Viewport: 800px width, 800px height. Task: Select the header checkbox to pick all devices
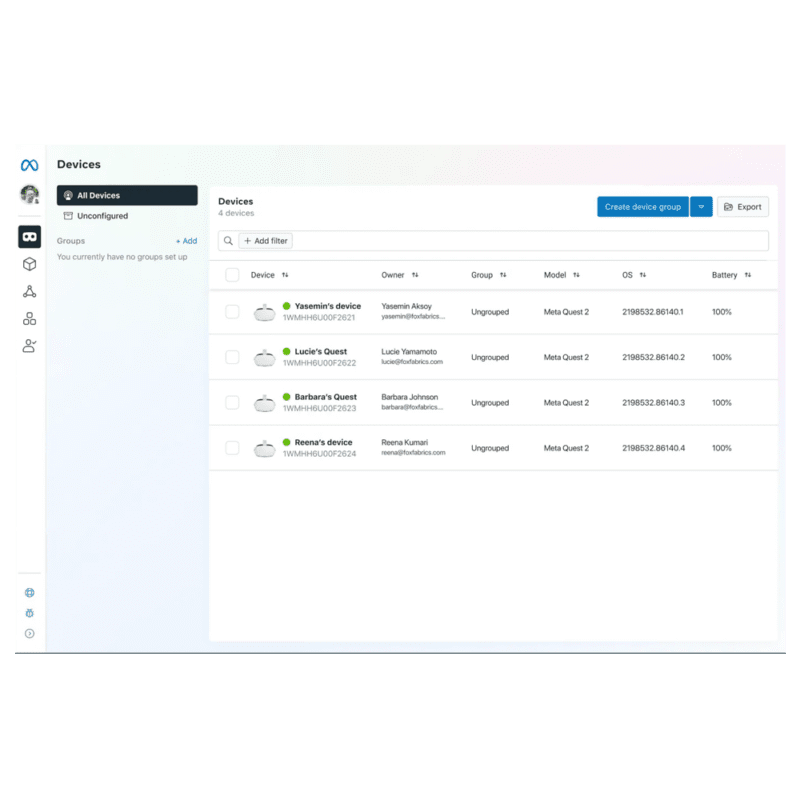(232, 274)
